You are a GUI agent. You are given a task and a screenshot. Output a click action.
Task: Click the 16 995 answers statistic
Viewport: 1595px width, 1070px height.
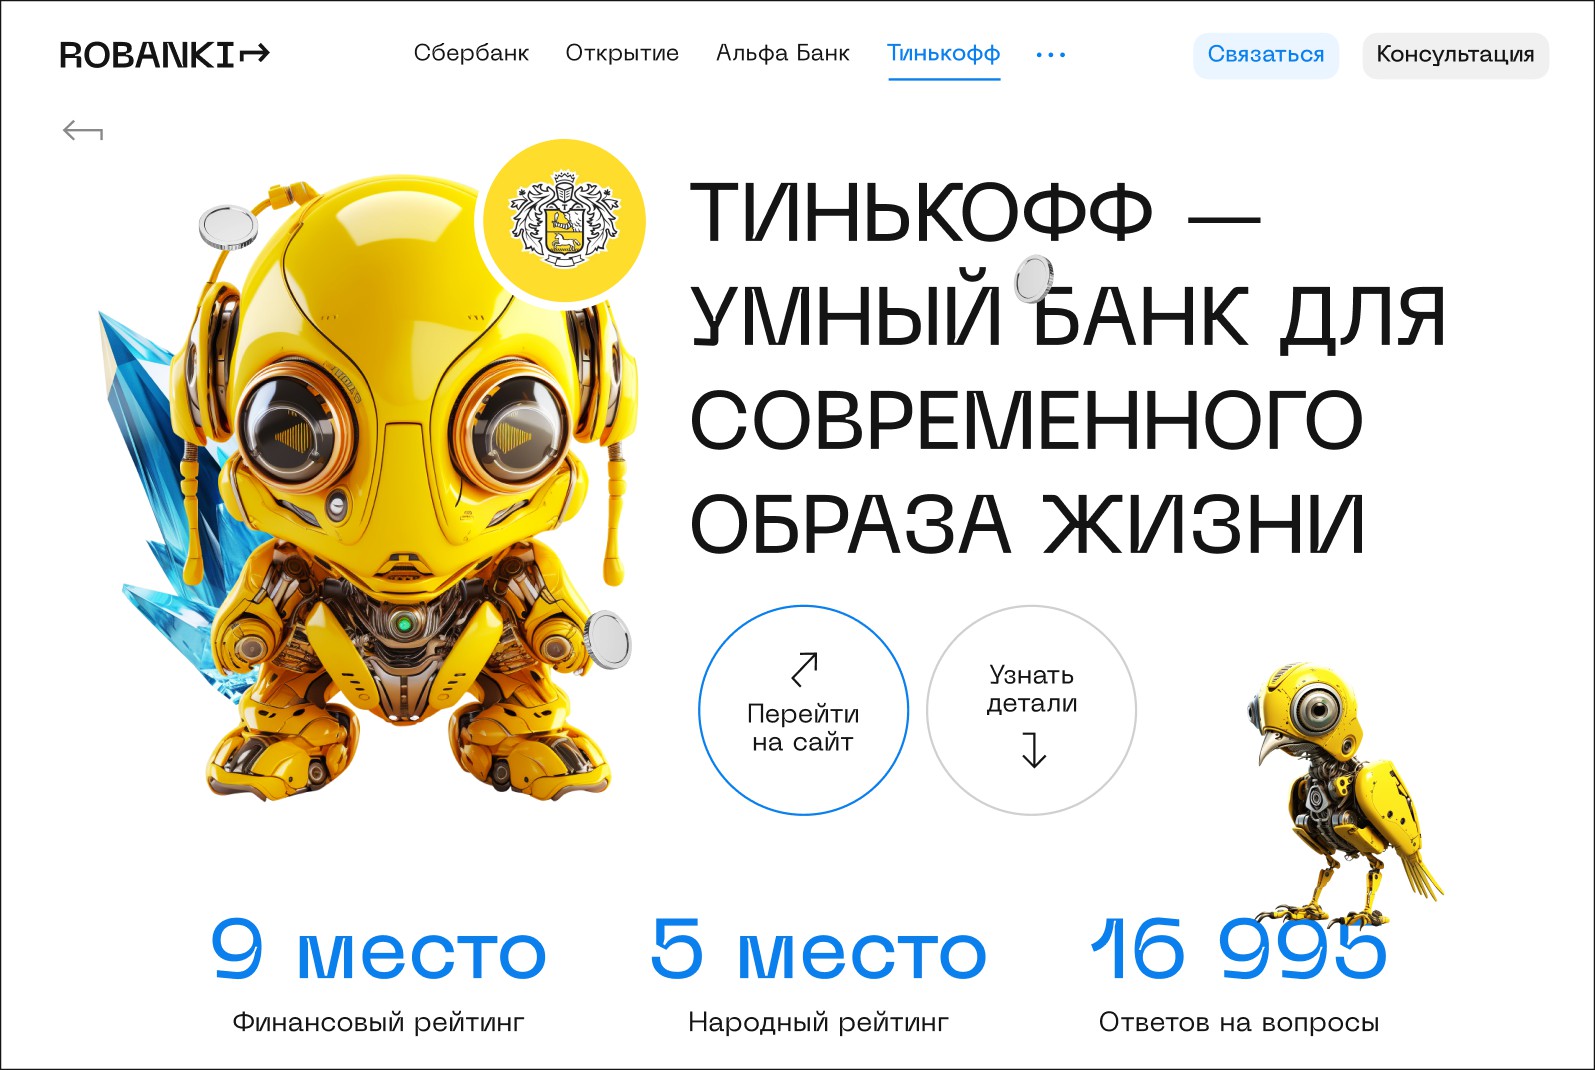tap(1239, 950)
